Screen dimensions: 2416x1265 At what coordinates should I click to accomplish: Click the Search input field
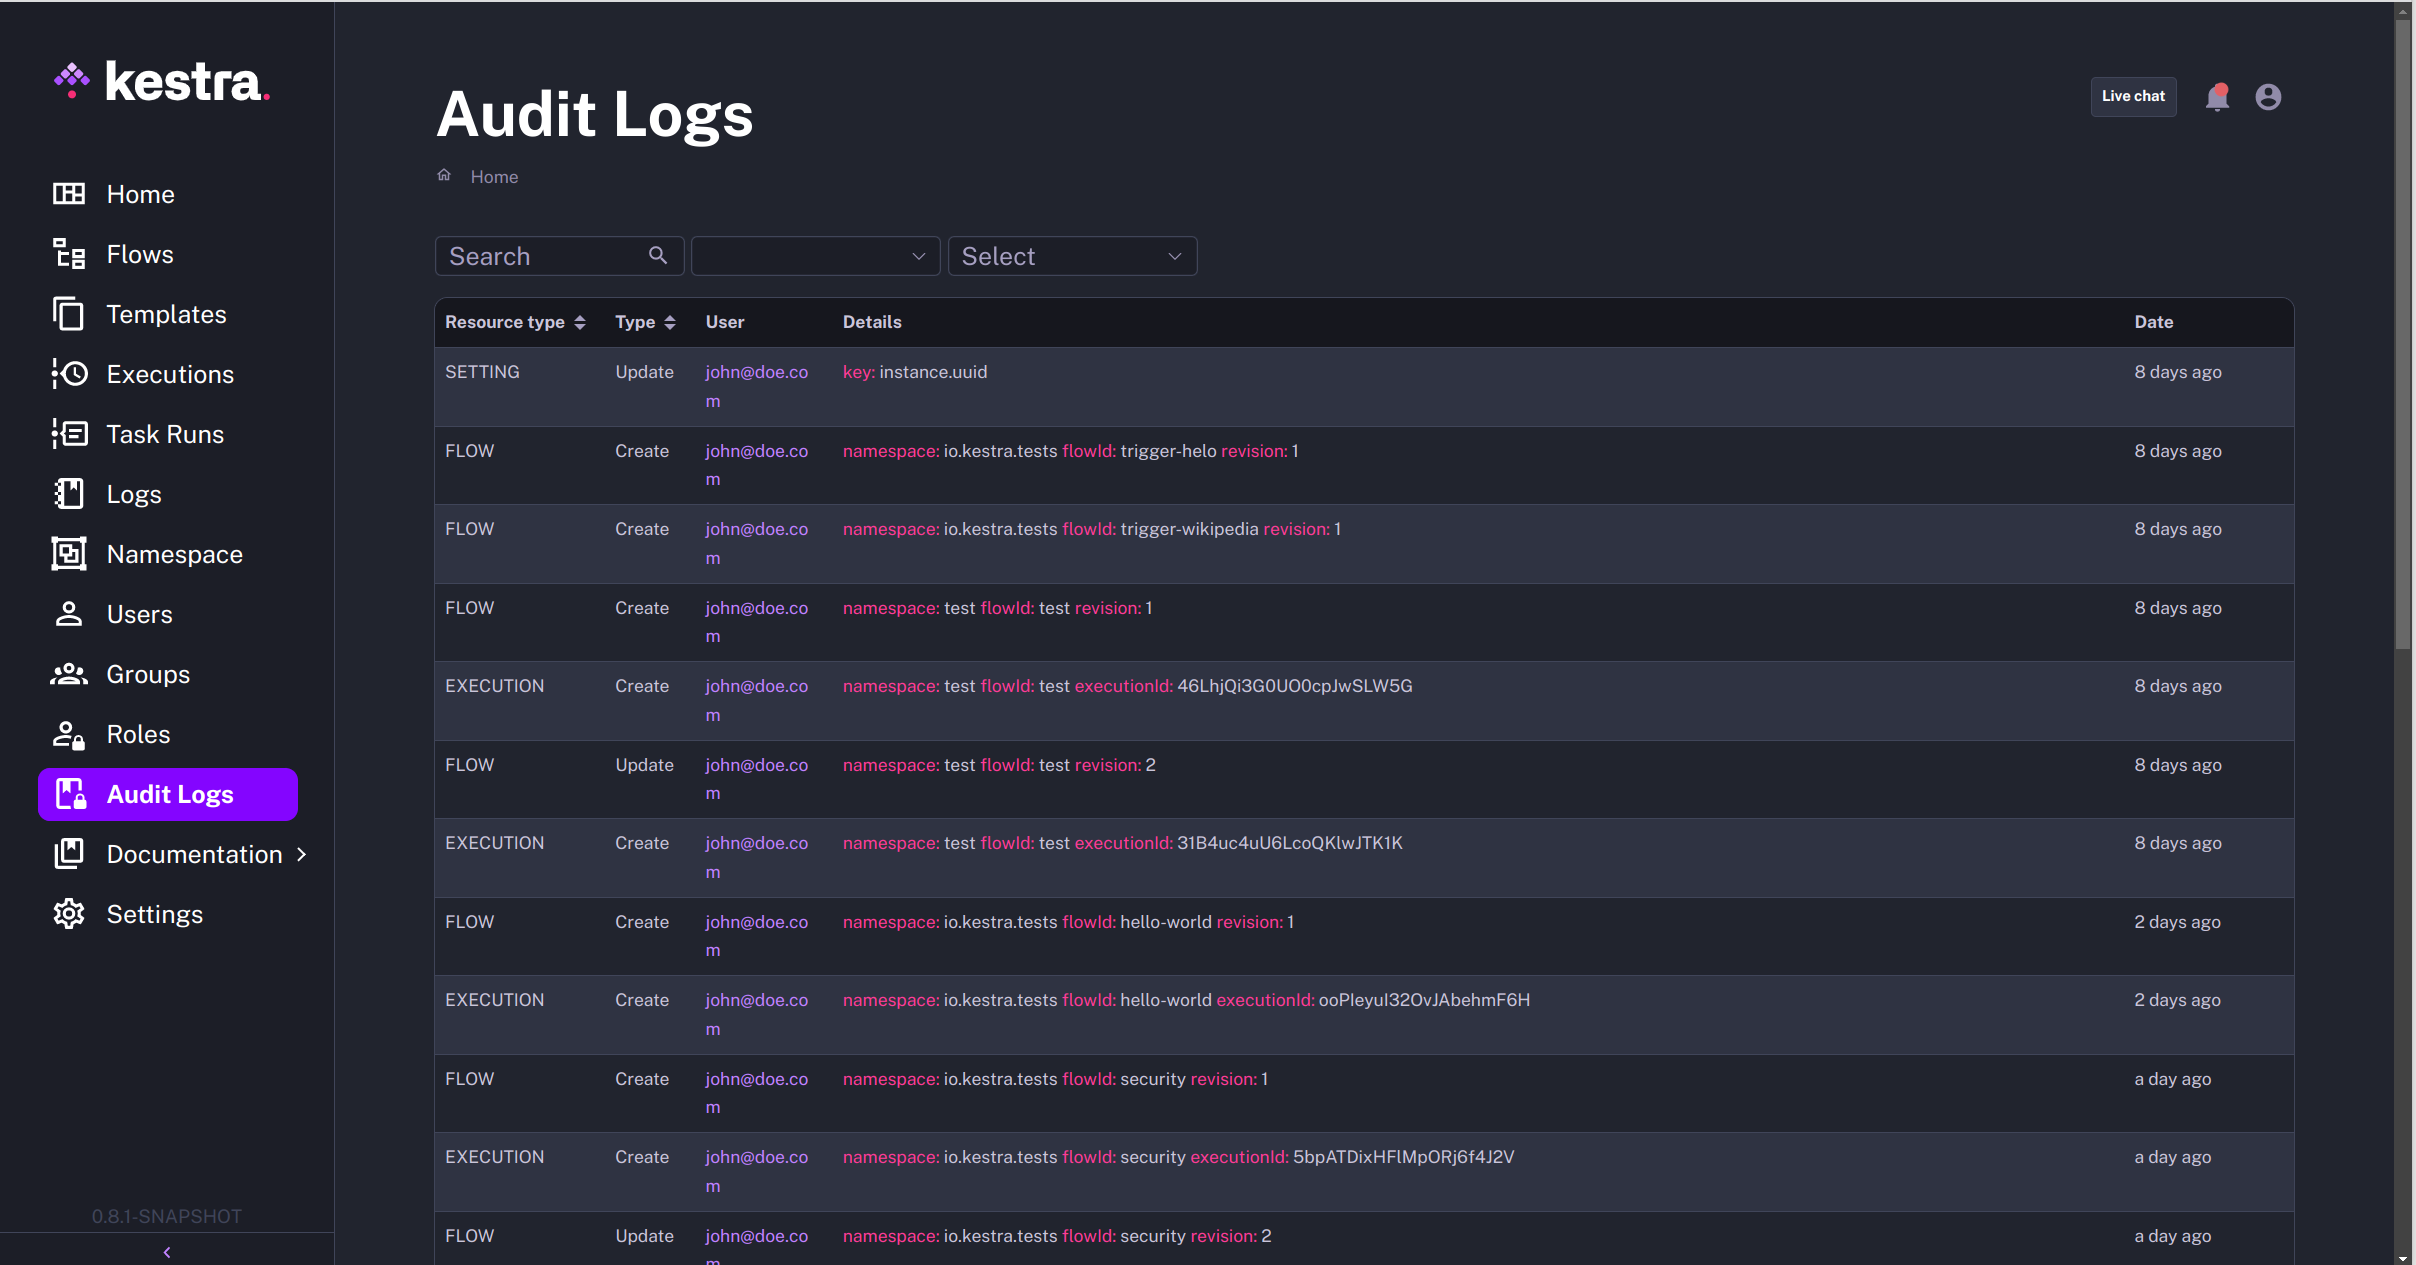pos(540,256)
